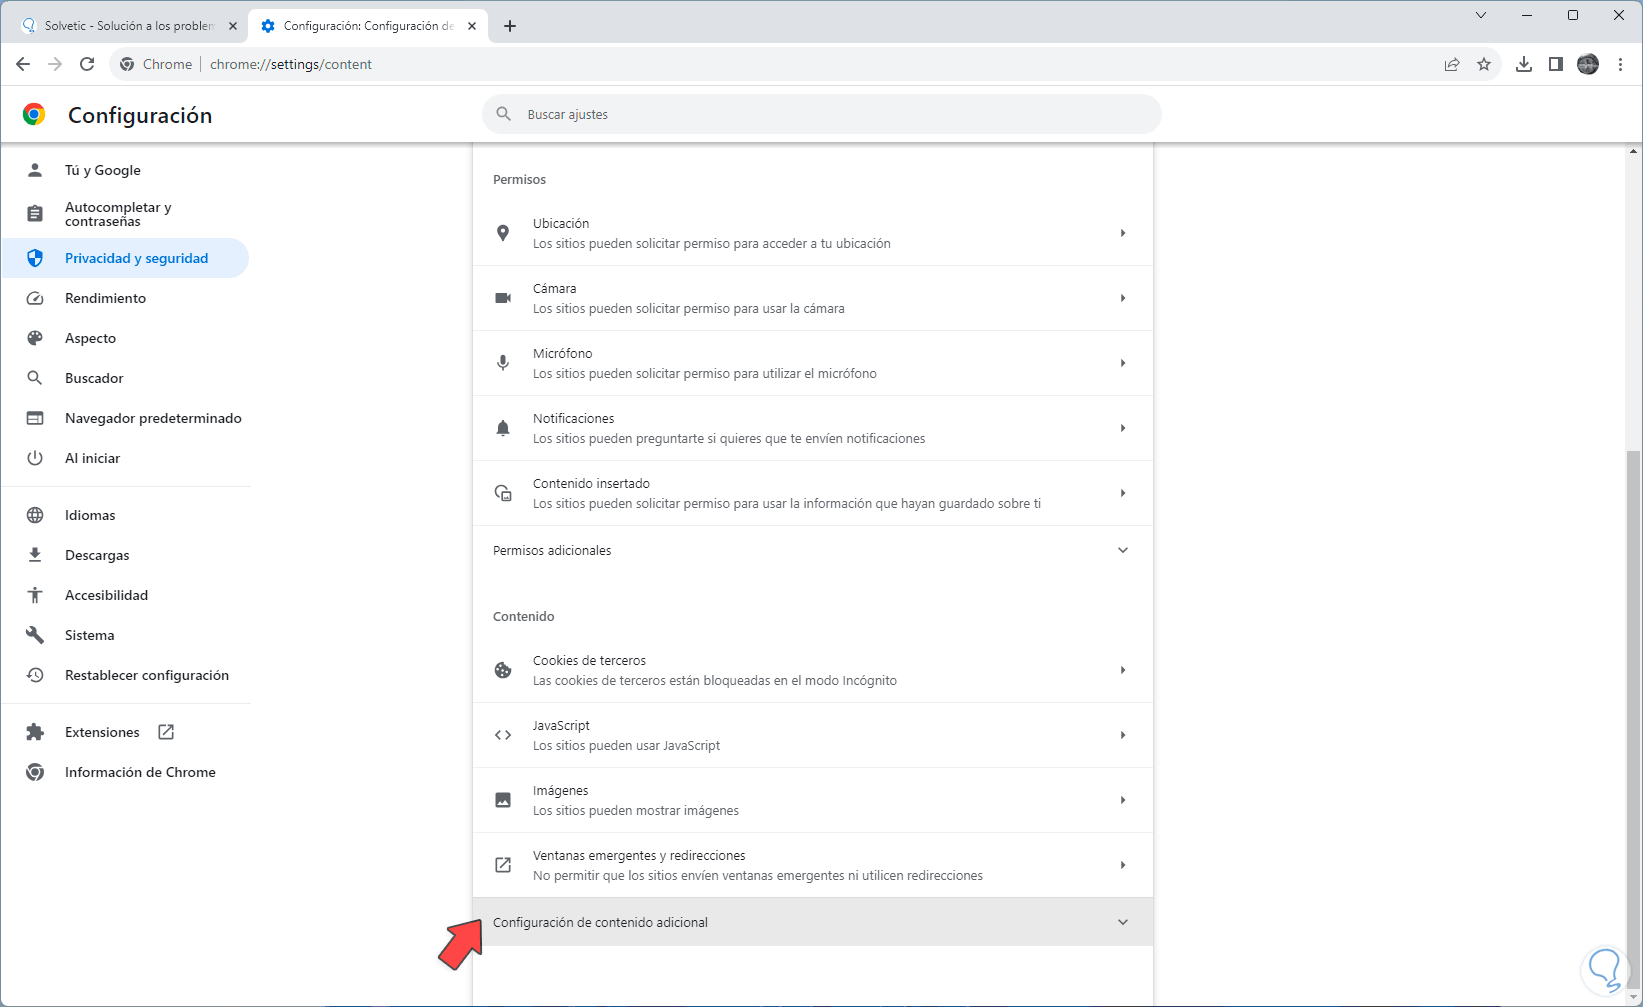
Task: Click the share page icon
Action: point(1451,64)
